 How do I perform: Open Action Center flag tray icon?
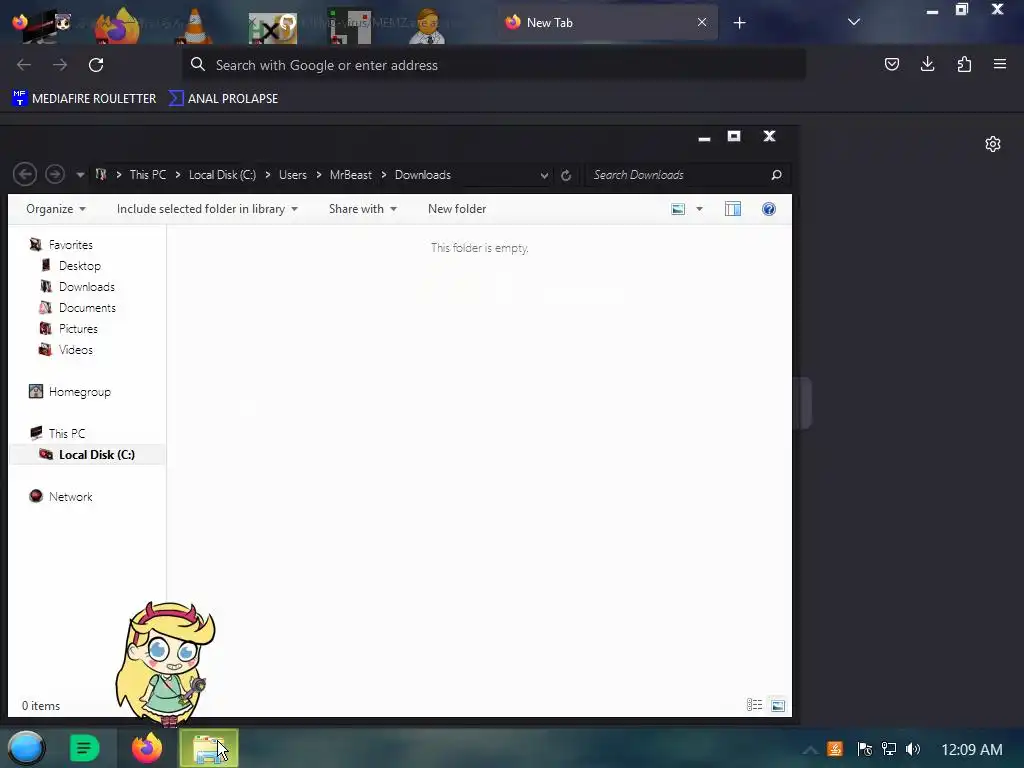[865, 749]
